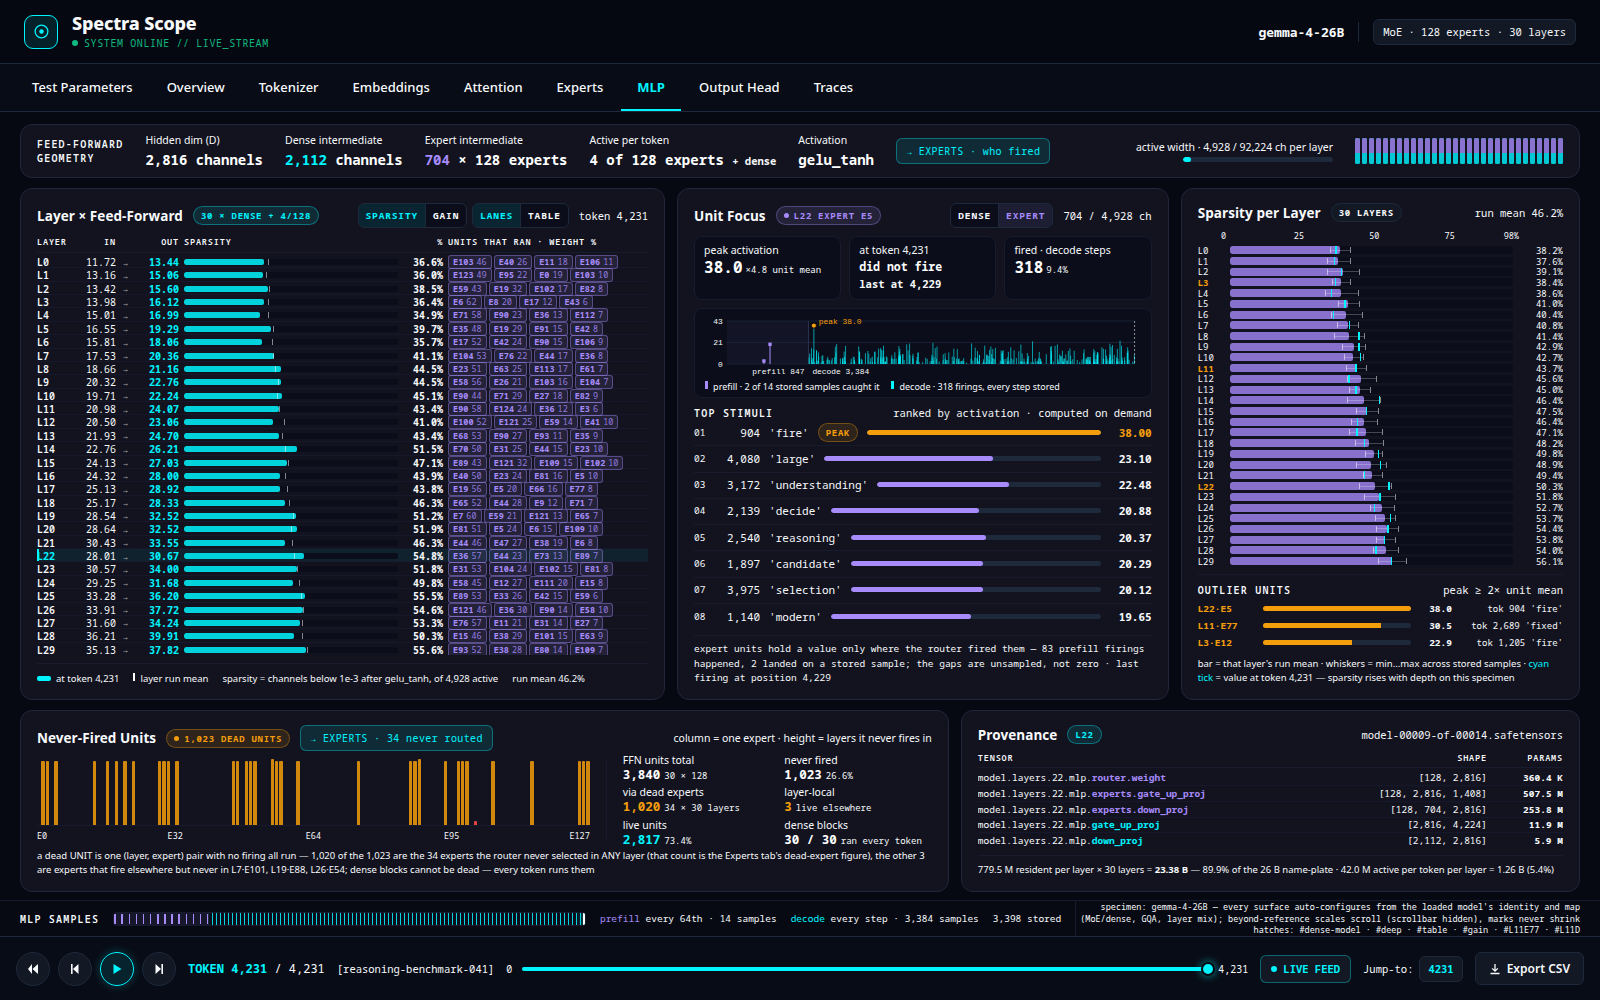Viewport: 1600px width, 1000px height.
Task: Open the Experts tab
Action: [x=580, y=88]
